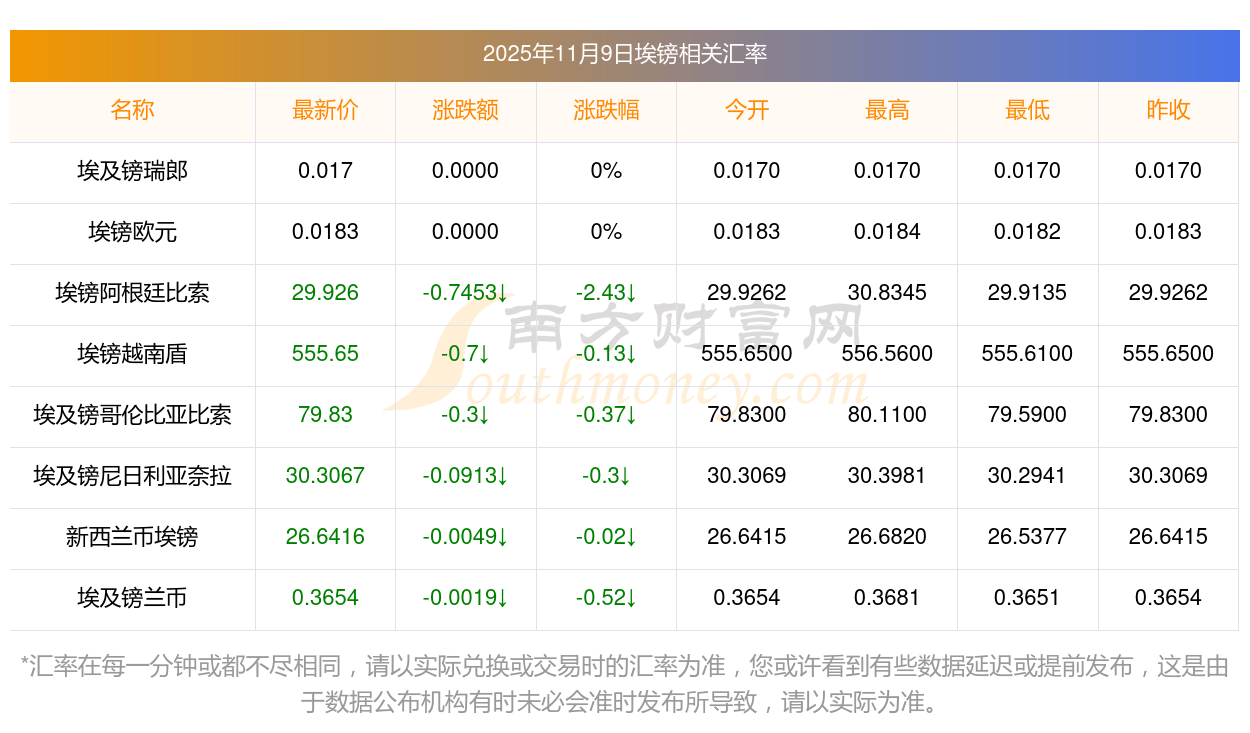Click the percent change -0.02↓

pos(606,537)
